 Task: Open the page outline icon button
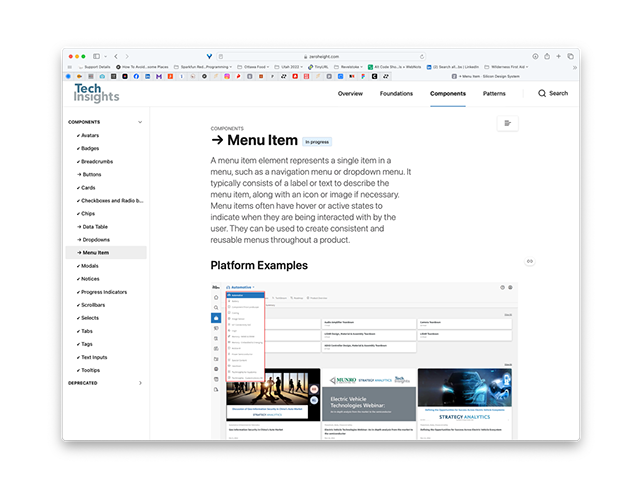(x=508, y=123)
